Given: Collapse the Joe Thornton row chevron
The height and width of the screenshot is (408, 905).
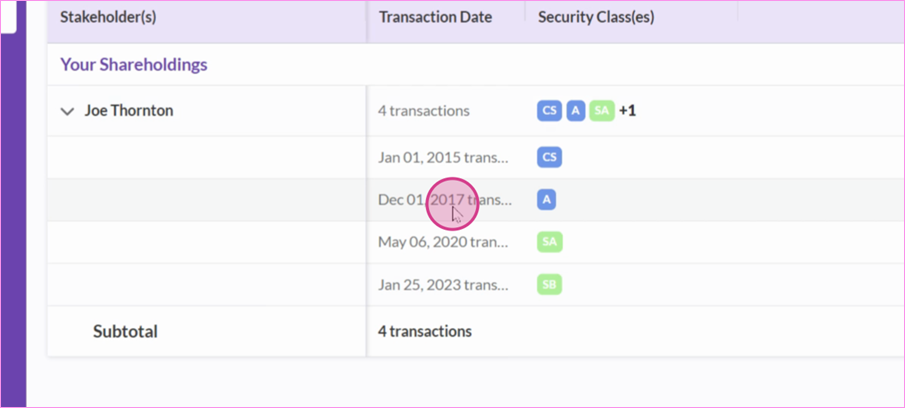Looking at the screenshot, I should [x=68, y=111].
